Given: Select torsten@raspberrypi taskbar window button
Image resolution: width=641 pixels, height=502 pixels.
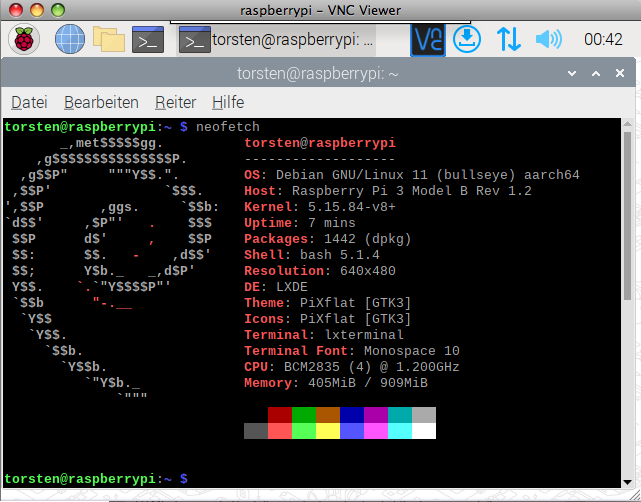Looking at the screenshot, I should pos(276,40).
